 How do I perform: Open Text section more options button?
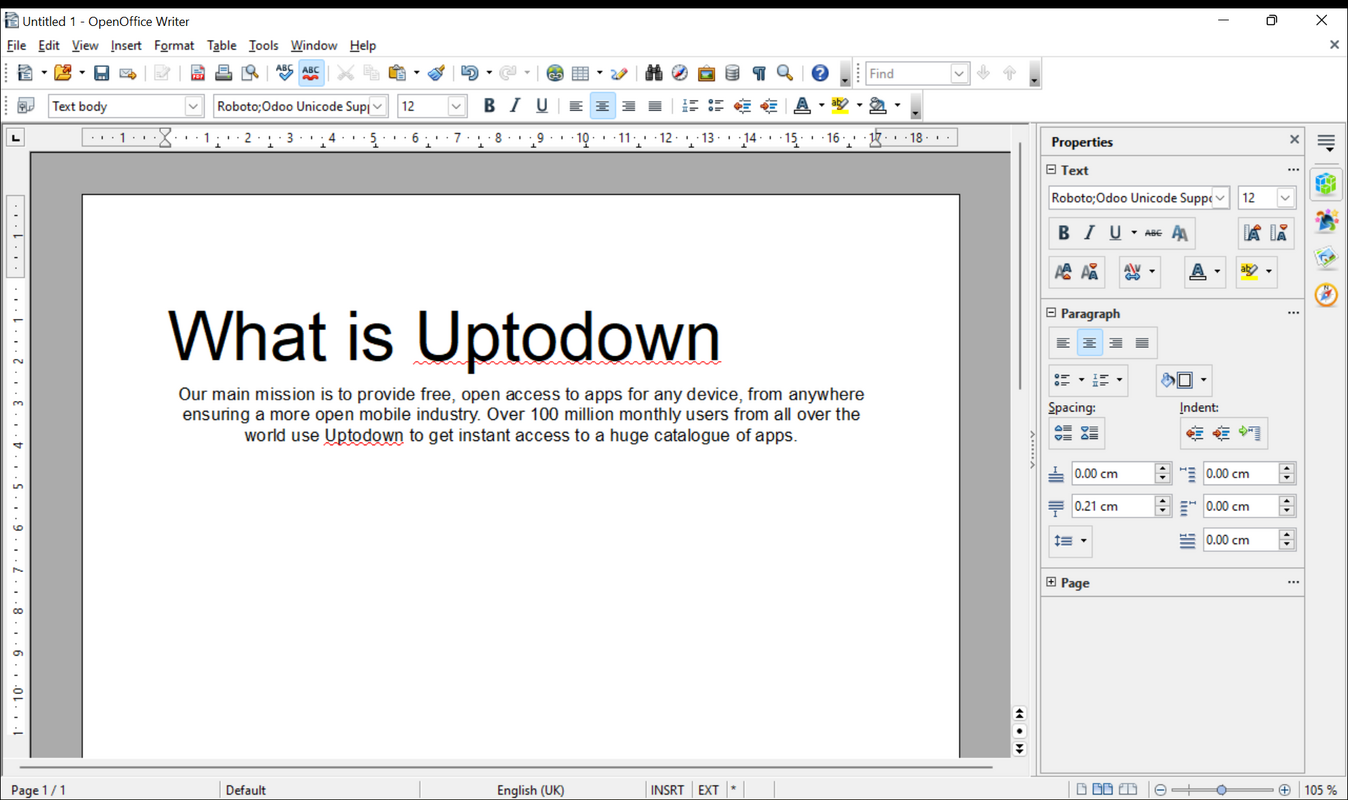1293,170
